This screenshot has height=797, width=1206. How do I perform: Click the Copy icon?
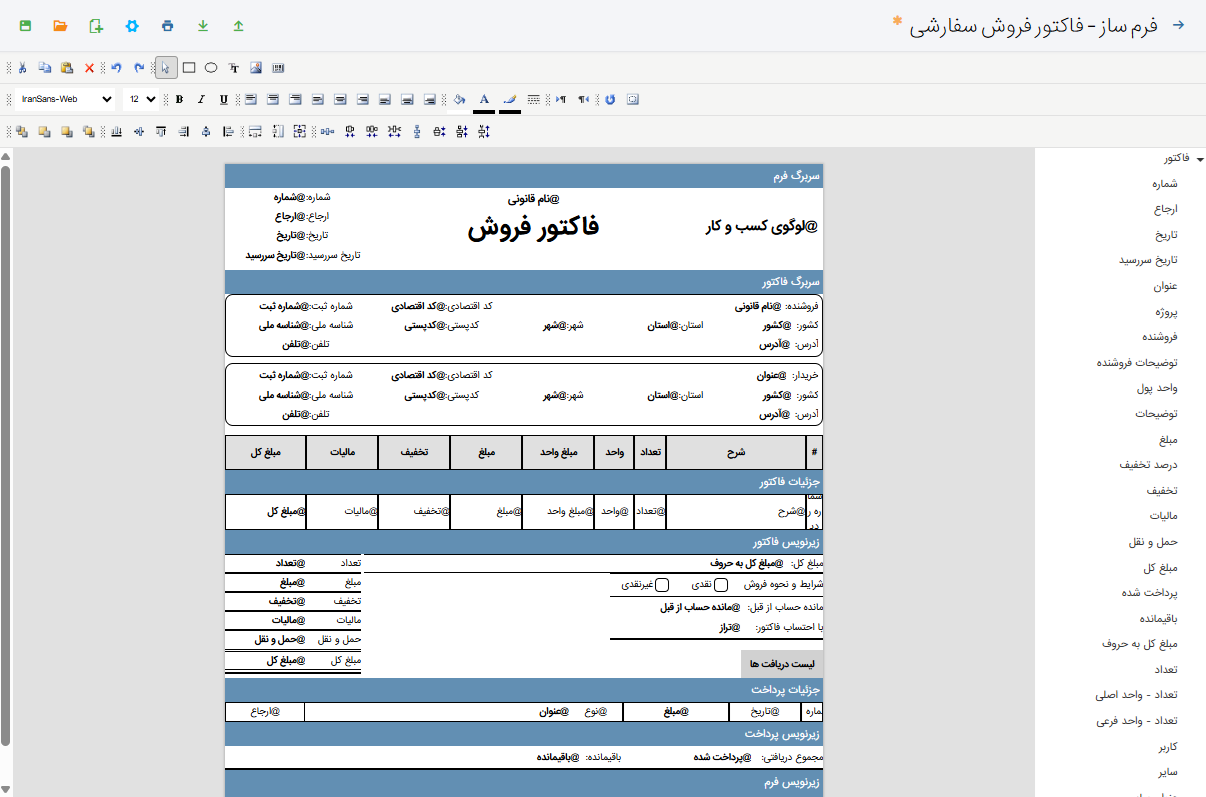[x=45, y=68]
